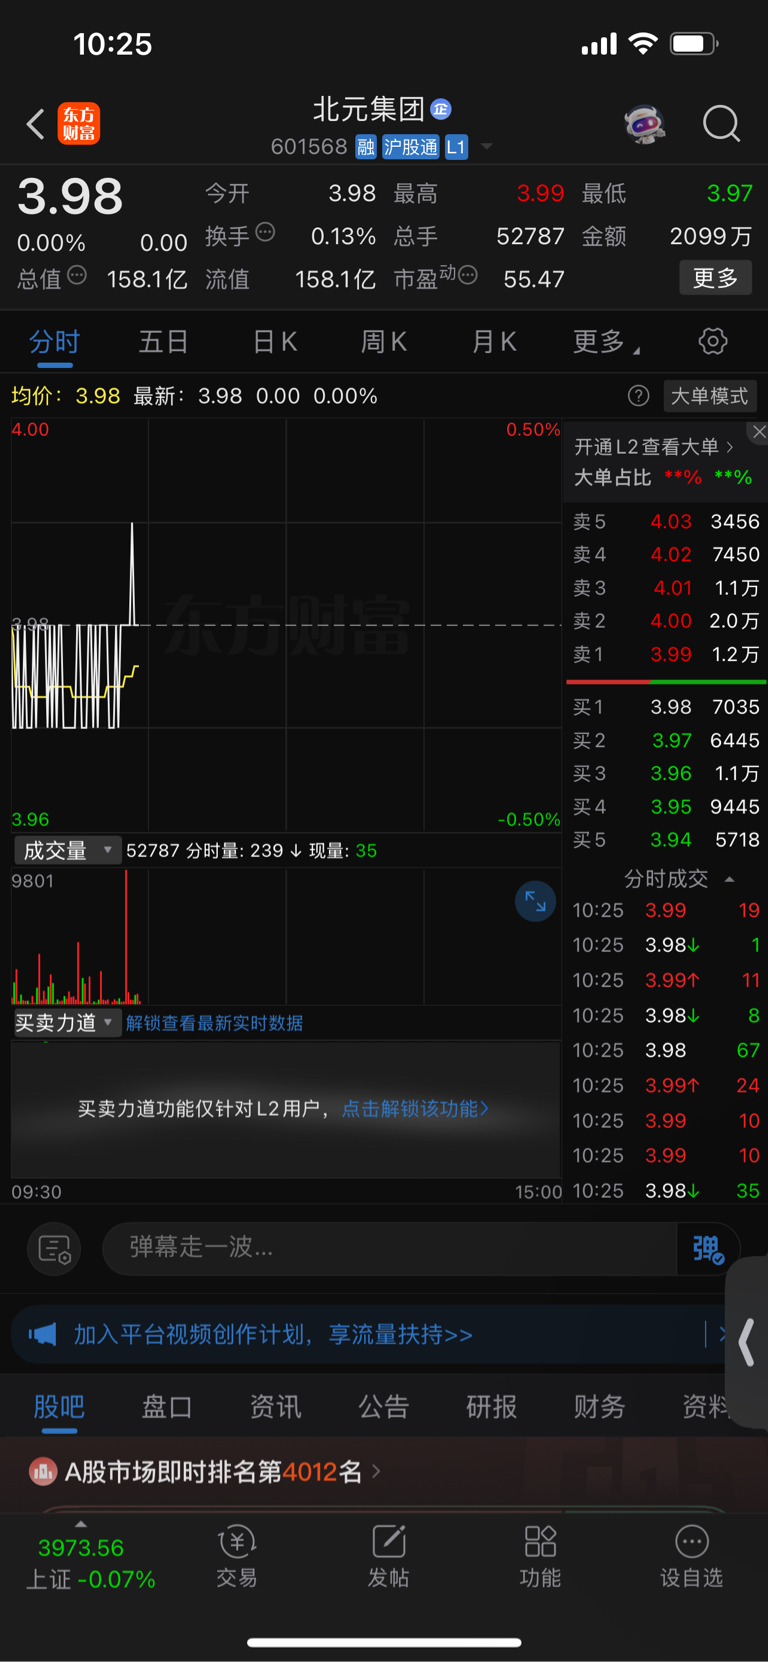Tap 买5 price 3.94 row
Screen dimensions: 768x1662
click(666, 840)
